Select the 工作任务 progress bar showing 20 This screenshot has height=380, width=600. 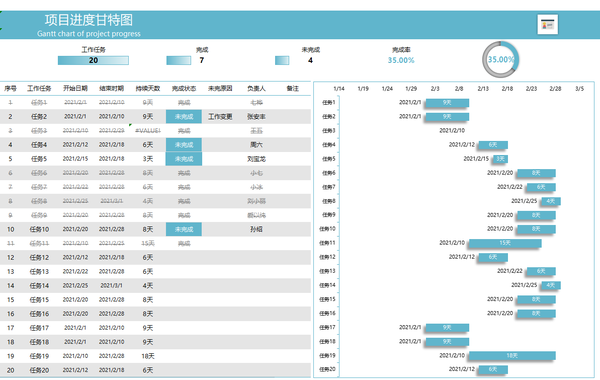pyautogui.click(x=93, y=60)
